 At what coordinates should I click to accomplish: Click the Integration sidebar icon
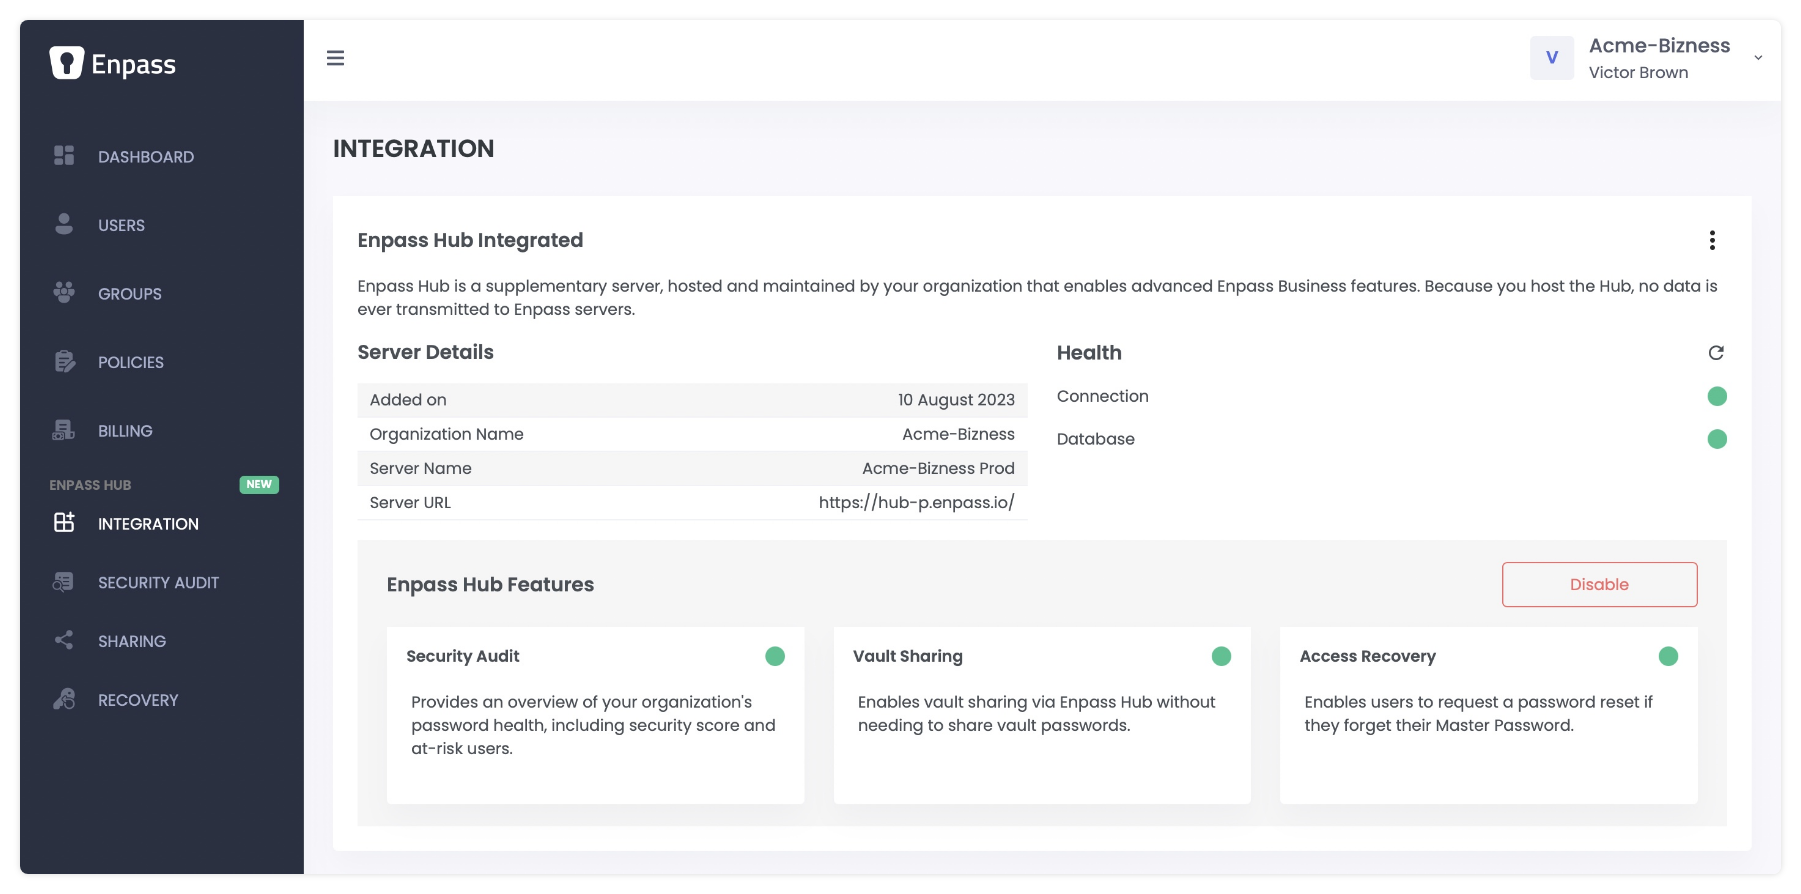tap(64, 522)
